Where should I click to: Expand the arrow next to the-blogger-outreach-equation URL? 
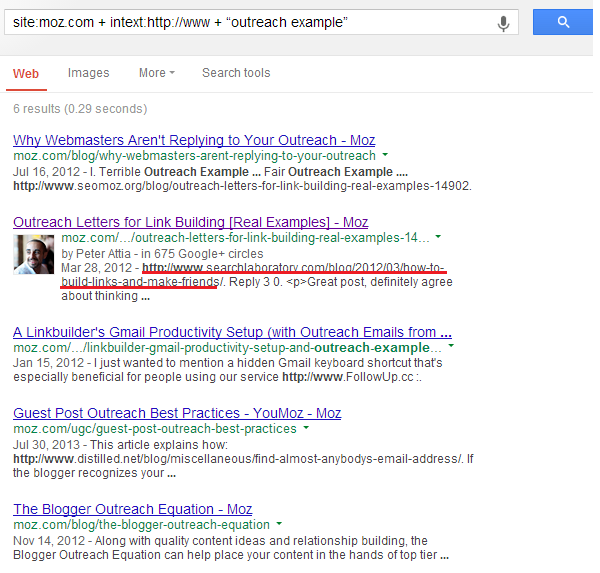(279, 523)
